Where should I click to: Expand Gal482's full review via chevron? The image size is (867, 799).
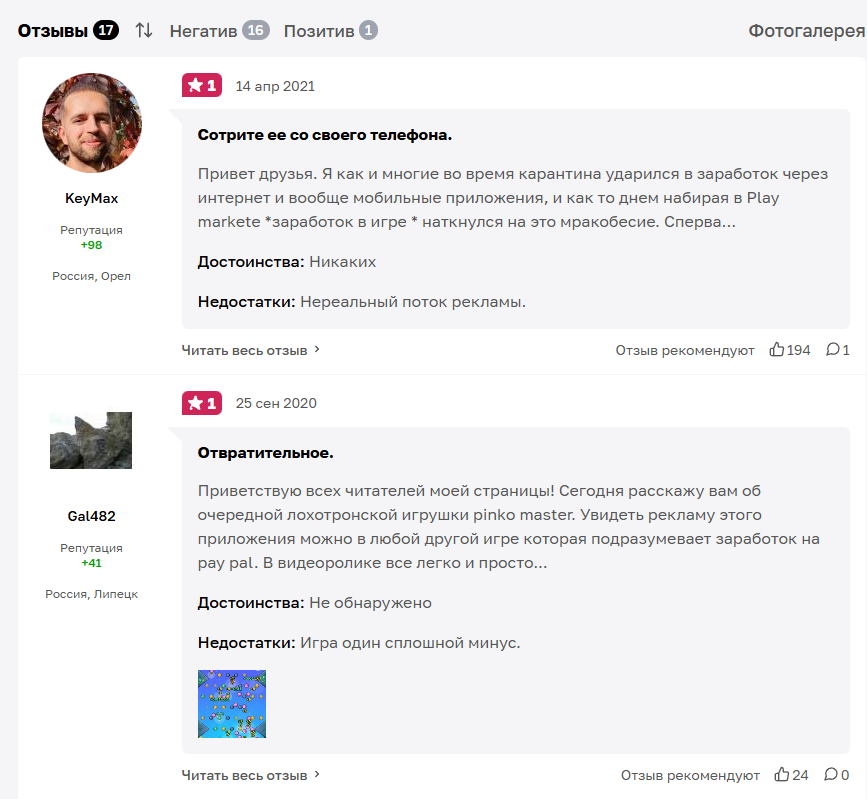tap(317, 775)
